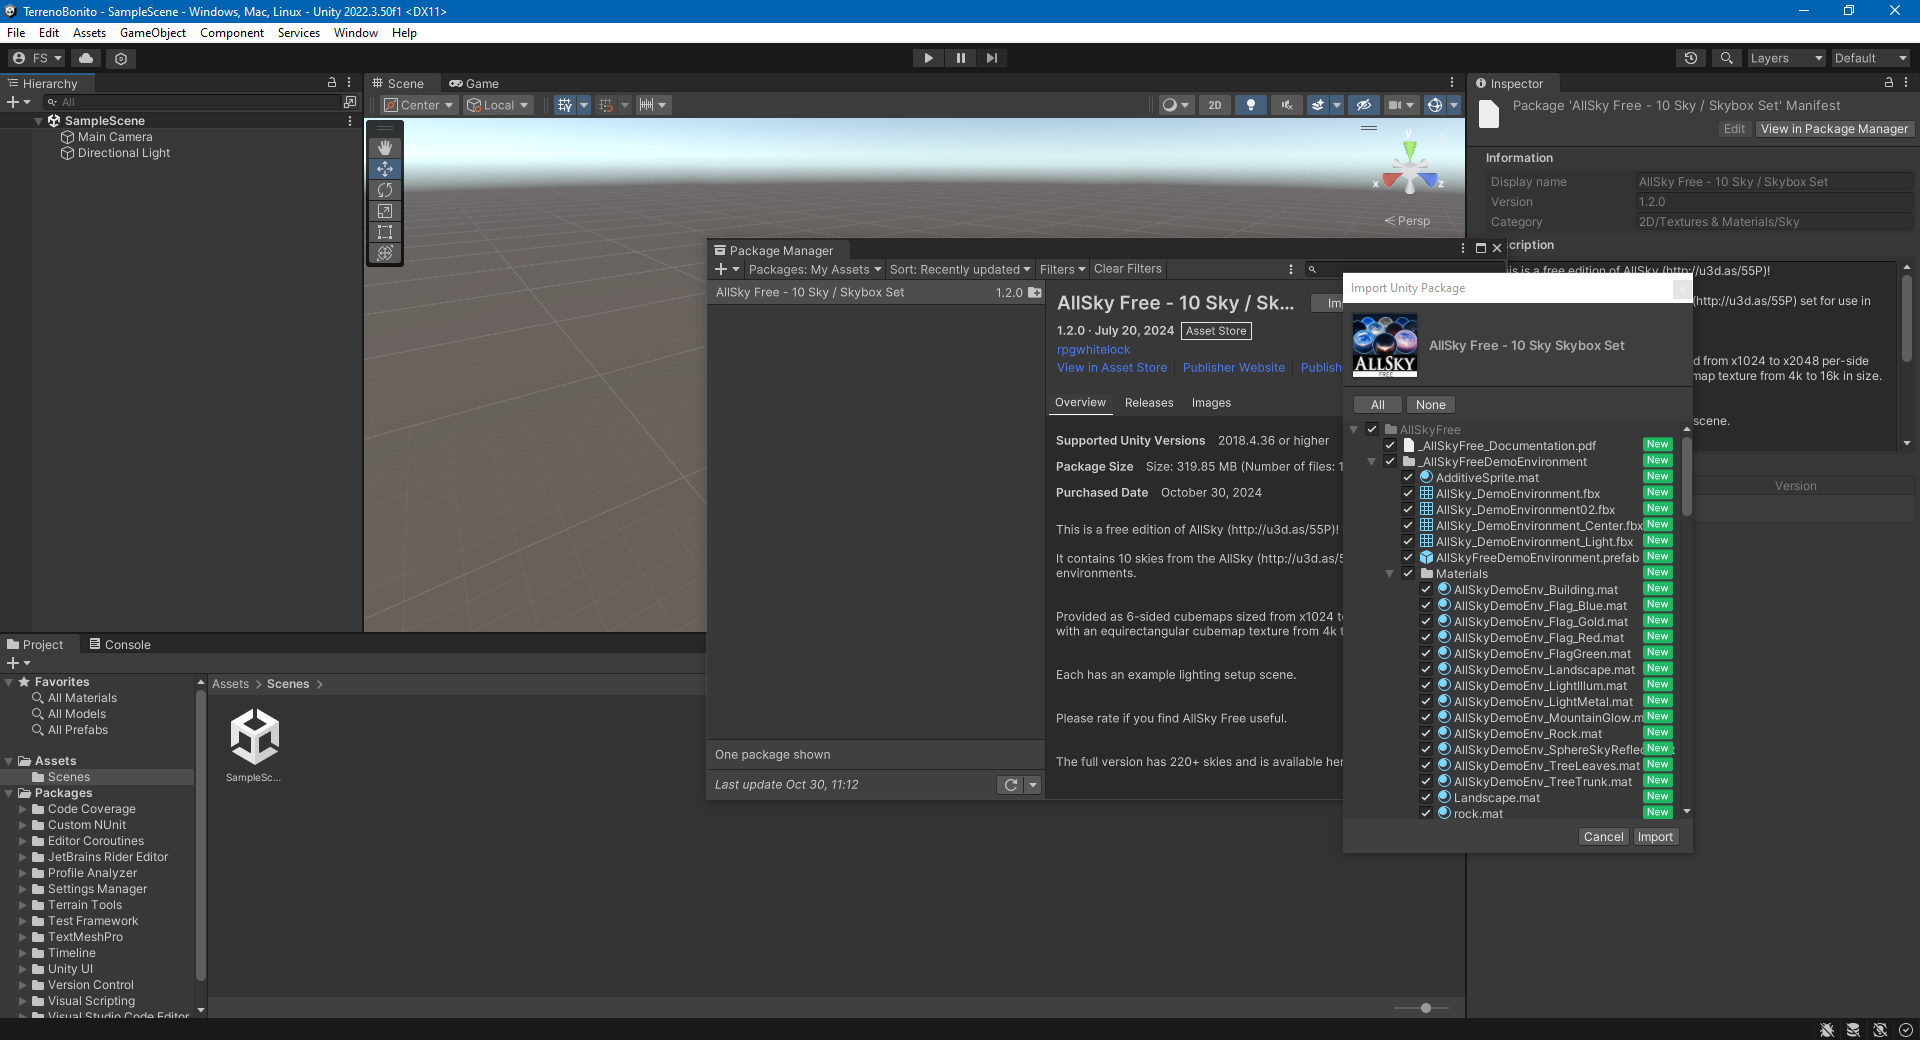Collapse the _AllSkyFreeDemoEnvironment folder
The image size is (1920, 1040).
(1371, 462)
